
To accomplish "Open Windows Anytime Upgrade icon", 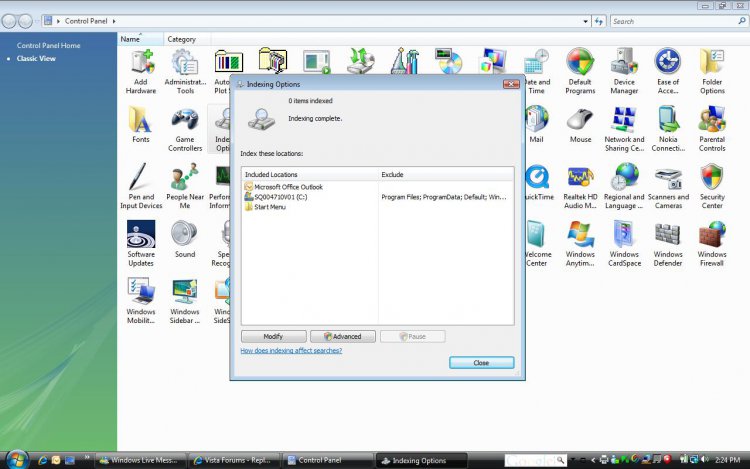I will (580, 244).
